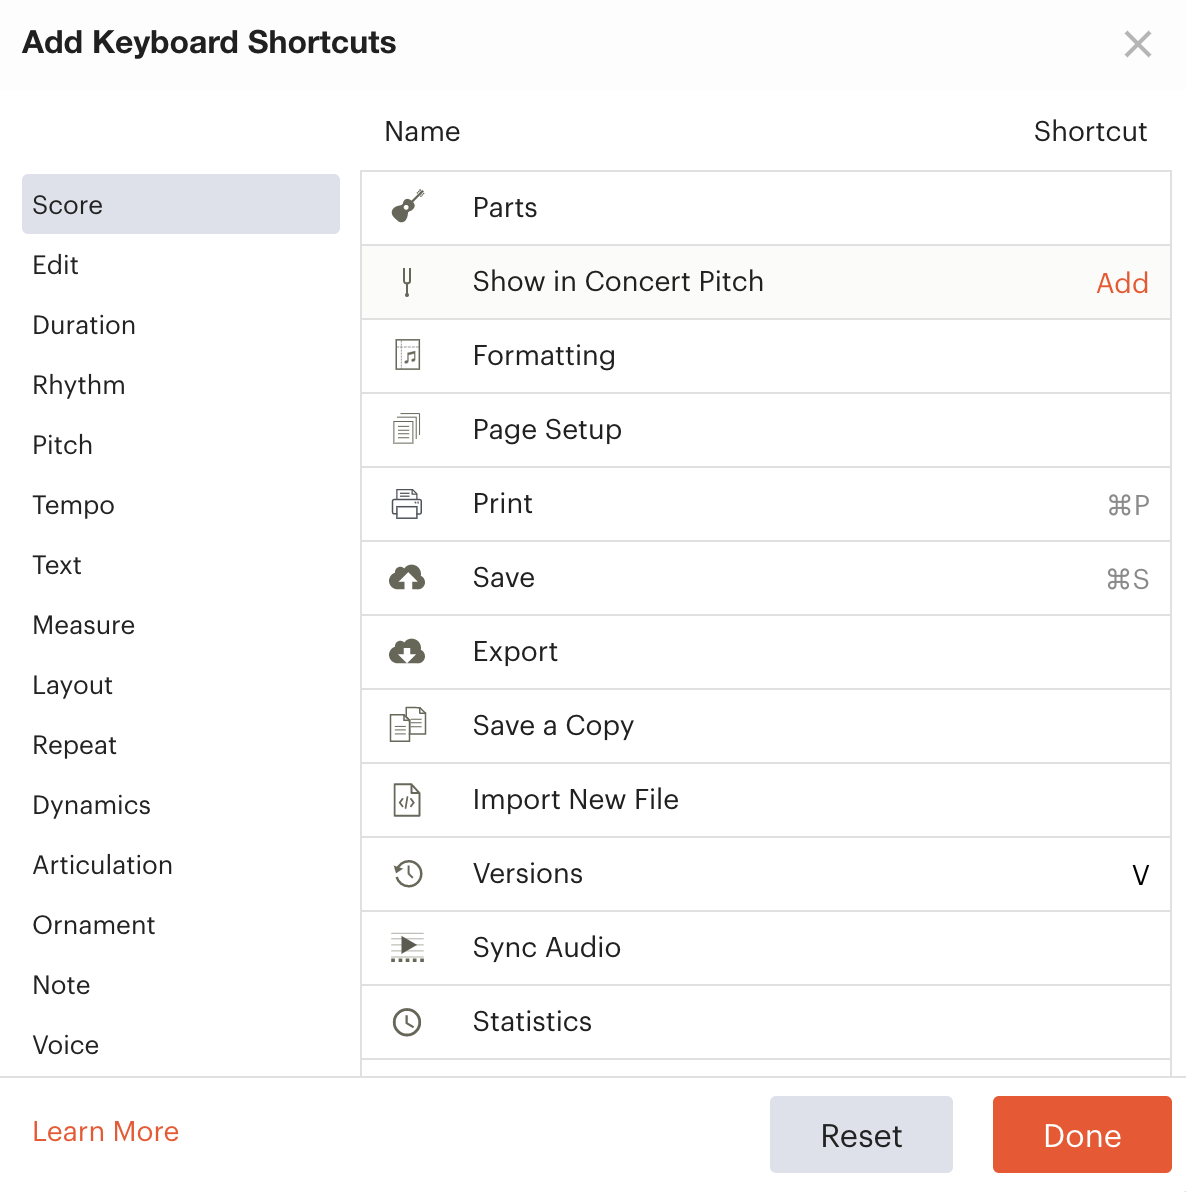The image size is (1186, 1192).
Task: Click the Save a Copy documents icon
Action: (x=407, y=724)
